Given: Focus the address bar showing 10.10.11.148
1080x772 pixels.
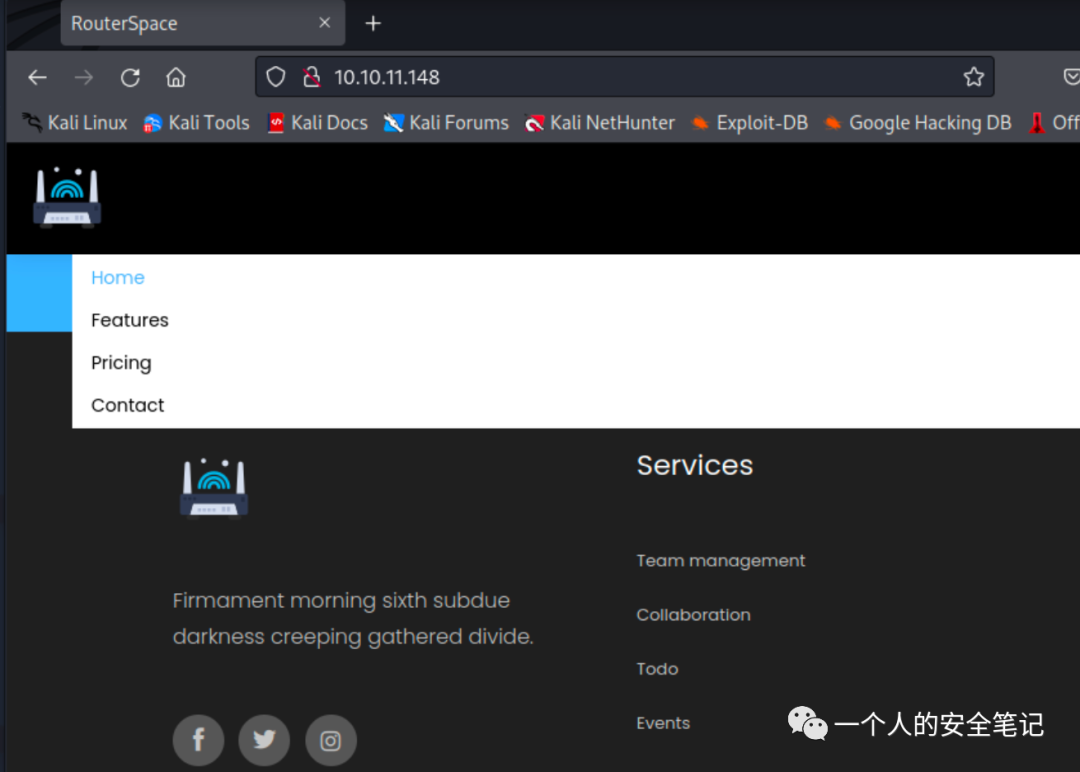Looking at the screenshot, I should [x=624, y=77].
